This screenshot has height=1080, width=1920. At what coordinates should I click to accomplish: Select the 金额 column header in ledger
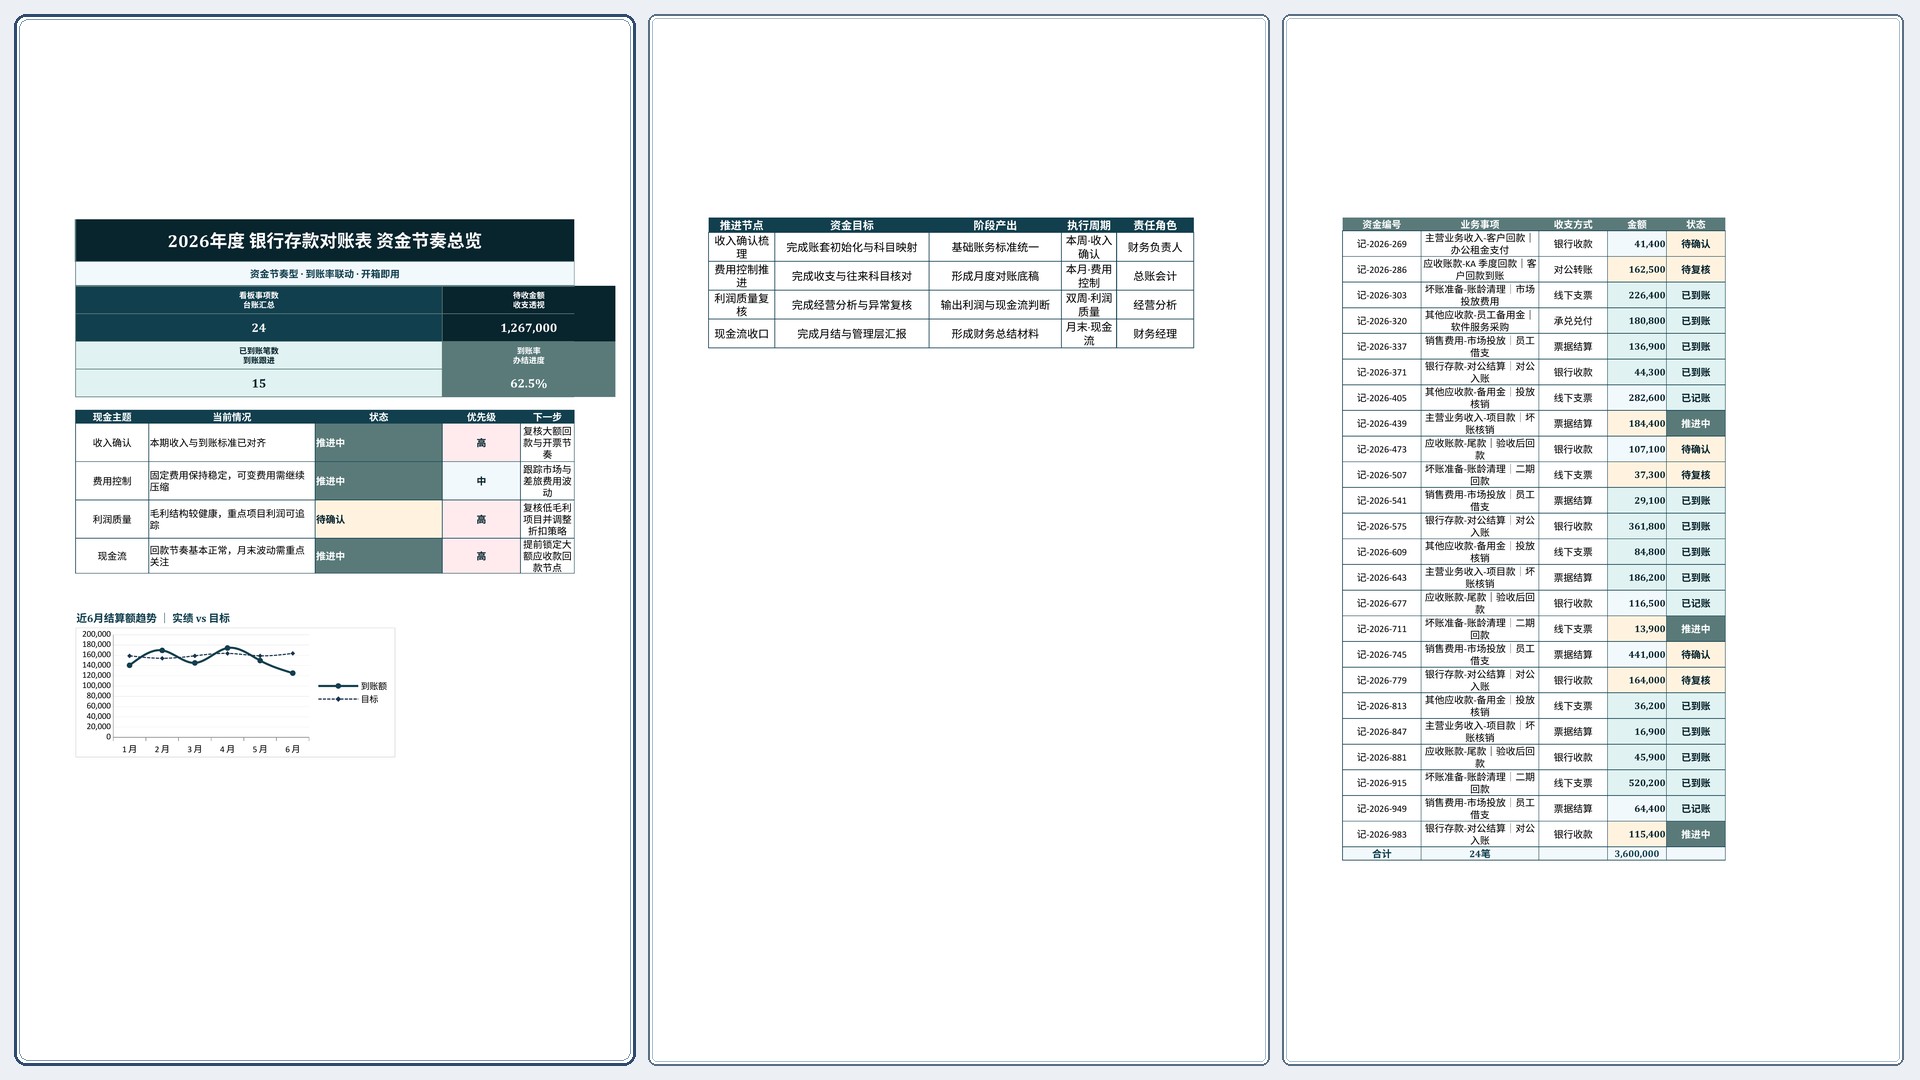pyautogui.click(x=1637, y=225)
